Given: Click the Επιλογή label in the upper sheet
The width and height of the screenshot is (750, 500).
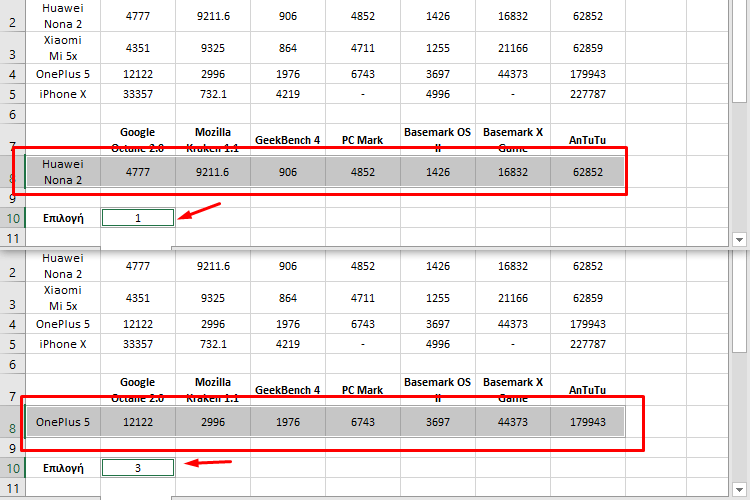Looking at the screenshot, I should tap(63, 218).
